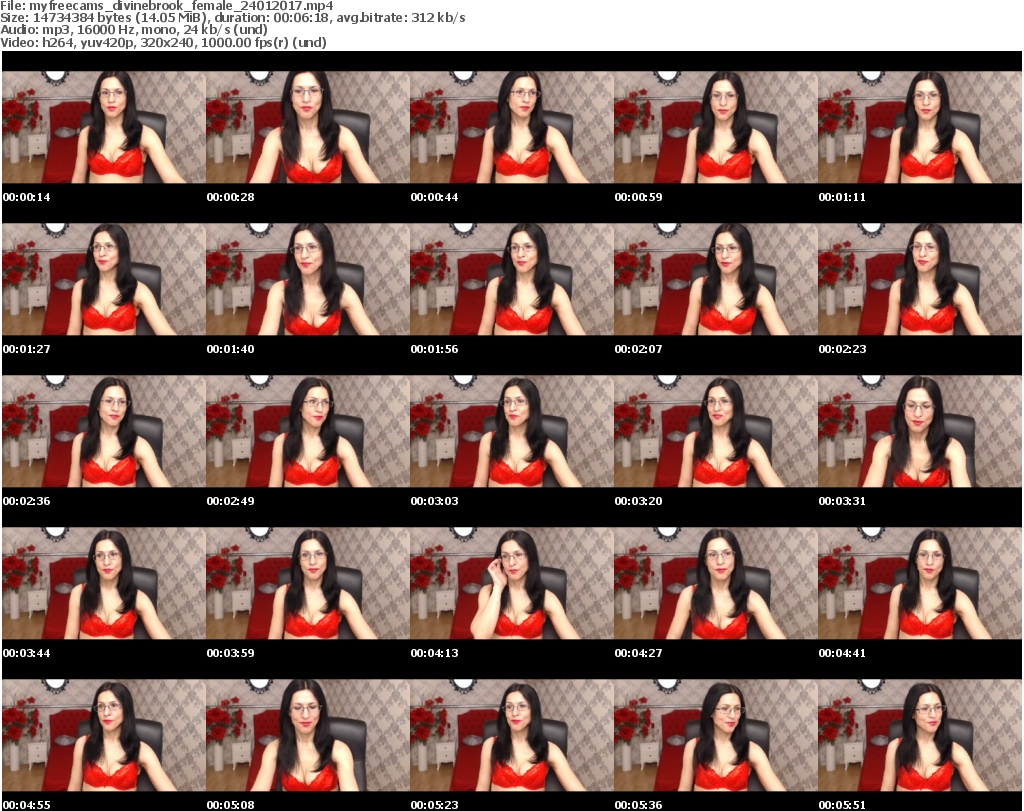Open the thumbnail at 00:05:36
Image resolution: width=1024 pixels, height=811 pixels.
[x=715, y=735]
